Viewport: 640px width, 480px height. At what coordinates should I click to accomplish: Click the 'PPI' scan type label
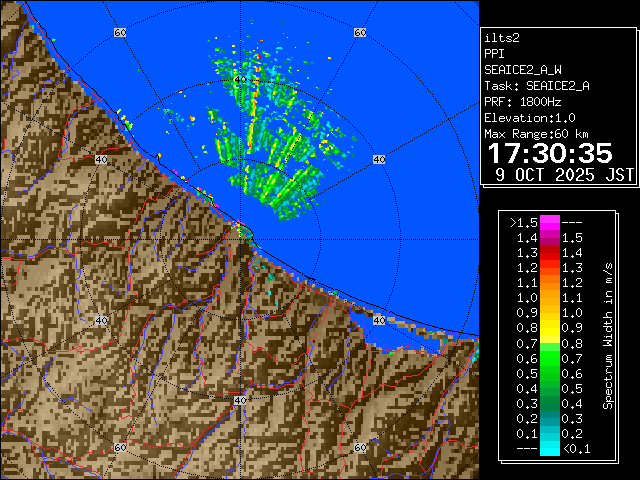coord(494,54)
